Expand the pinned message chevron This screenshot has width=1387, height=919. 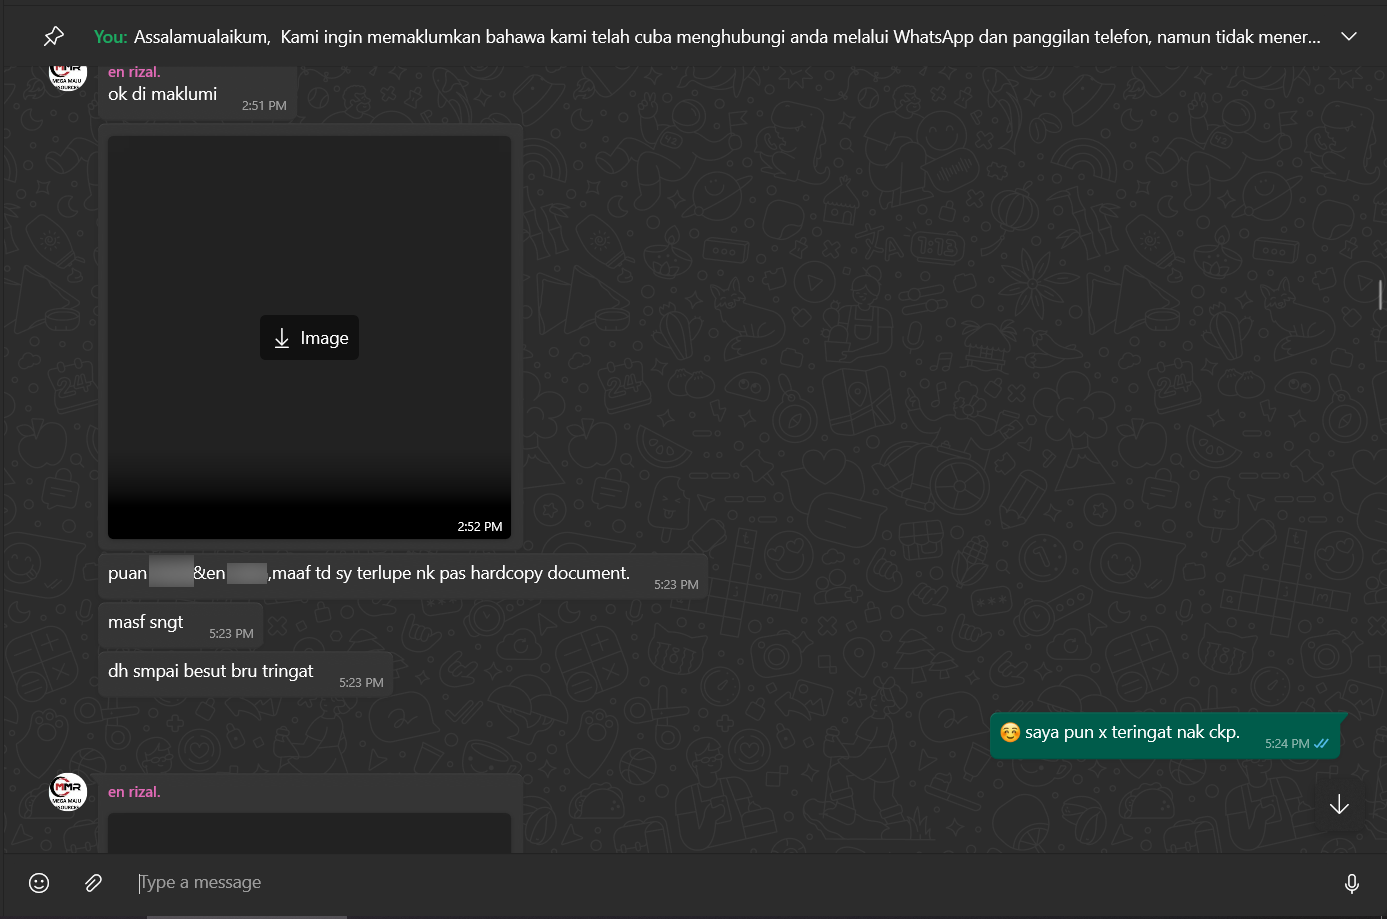point(1349,37)
